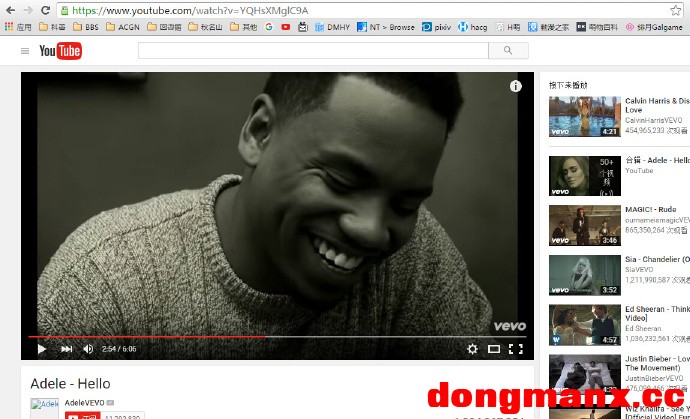The image size is (690, 419).
Task: Open the ACGN bookmarks folder
Action: point(123,27)
